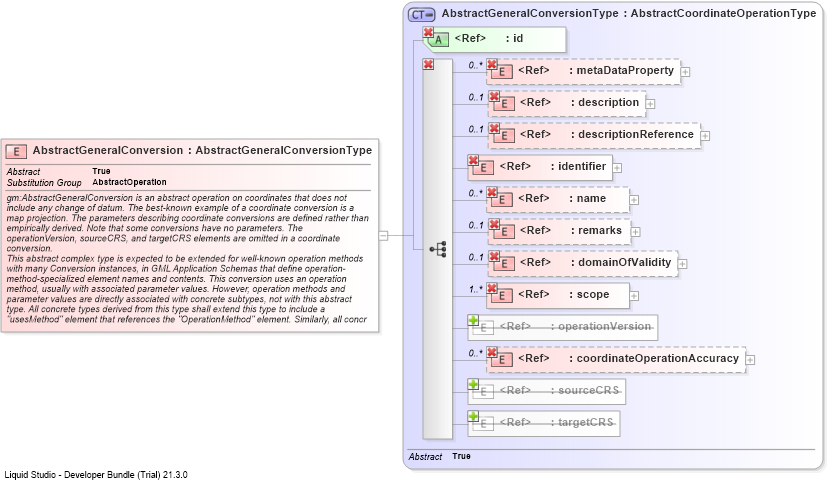Click the E icon beside remarks
This screenshot has height=480, width=827.
[504, 232]
